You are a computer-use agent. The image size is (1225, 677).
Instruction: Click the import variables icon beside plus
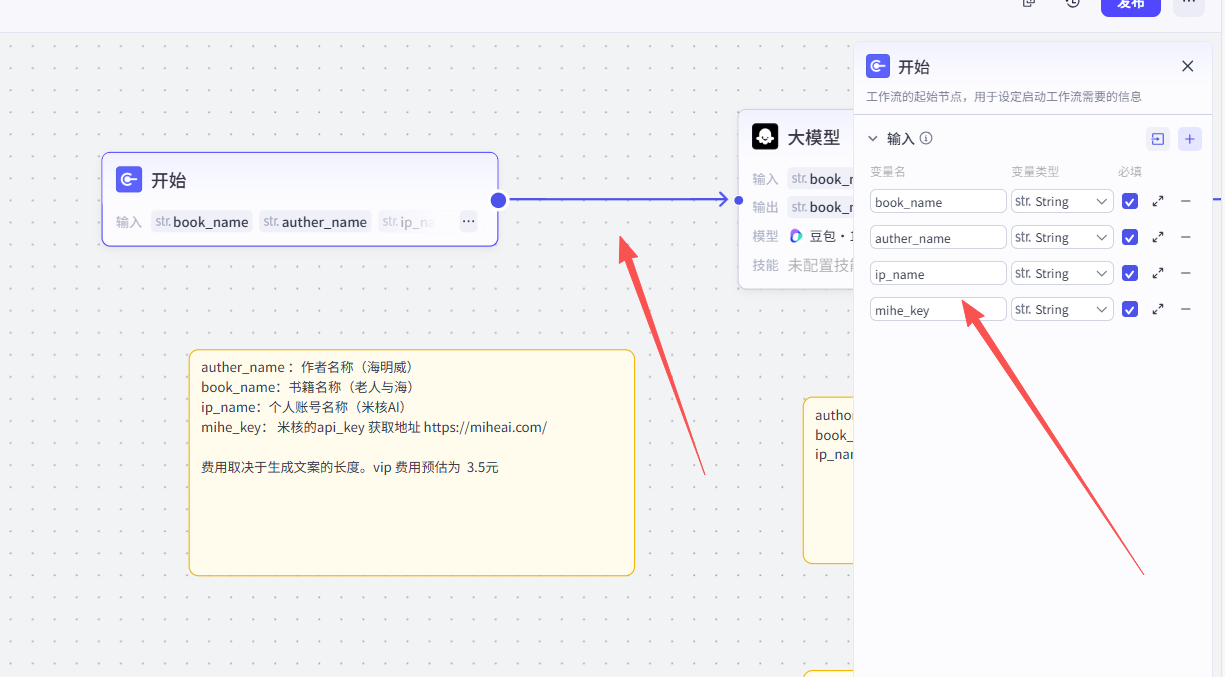tap(1157, 139)
